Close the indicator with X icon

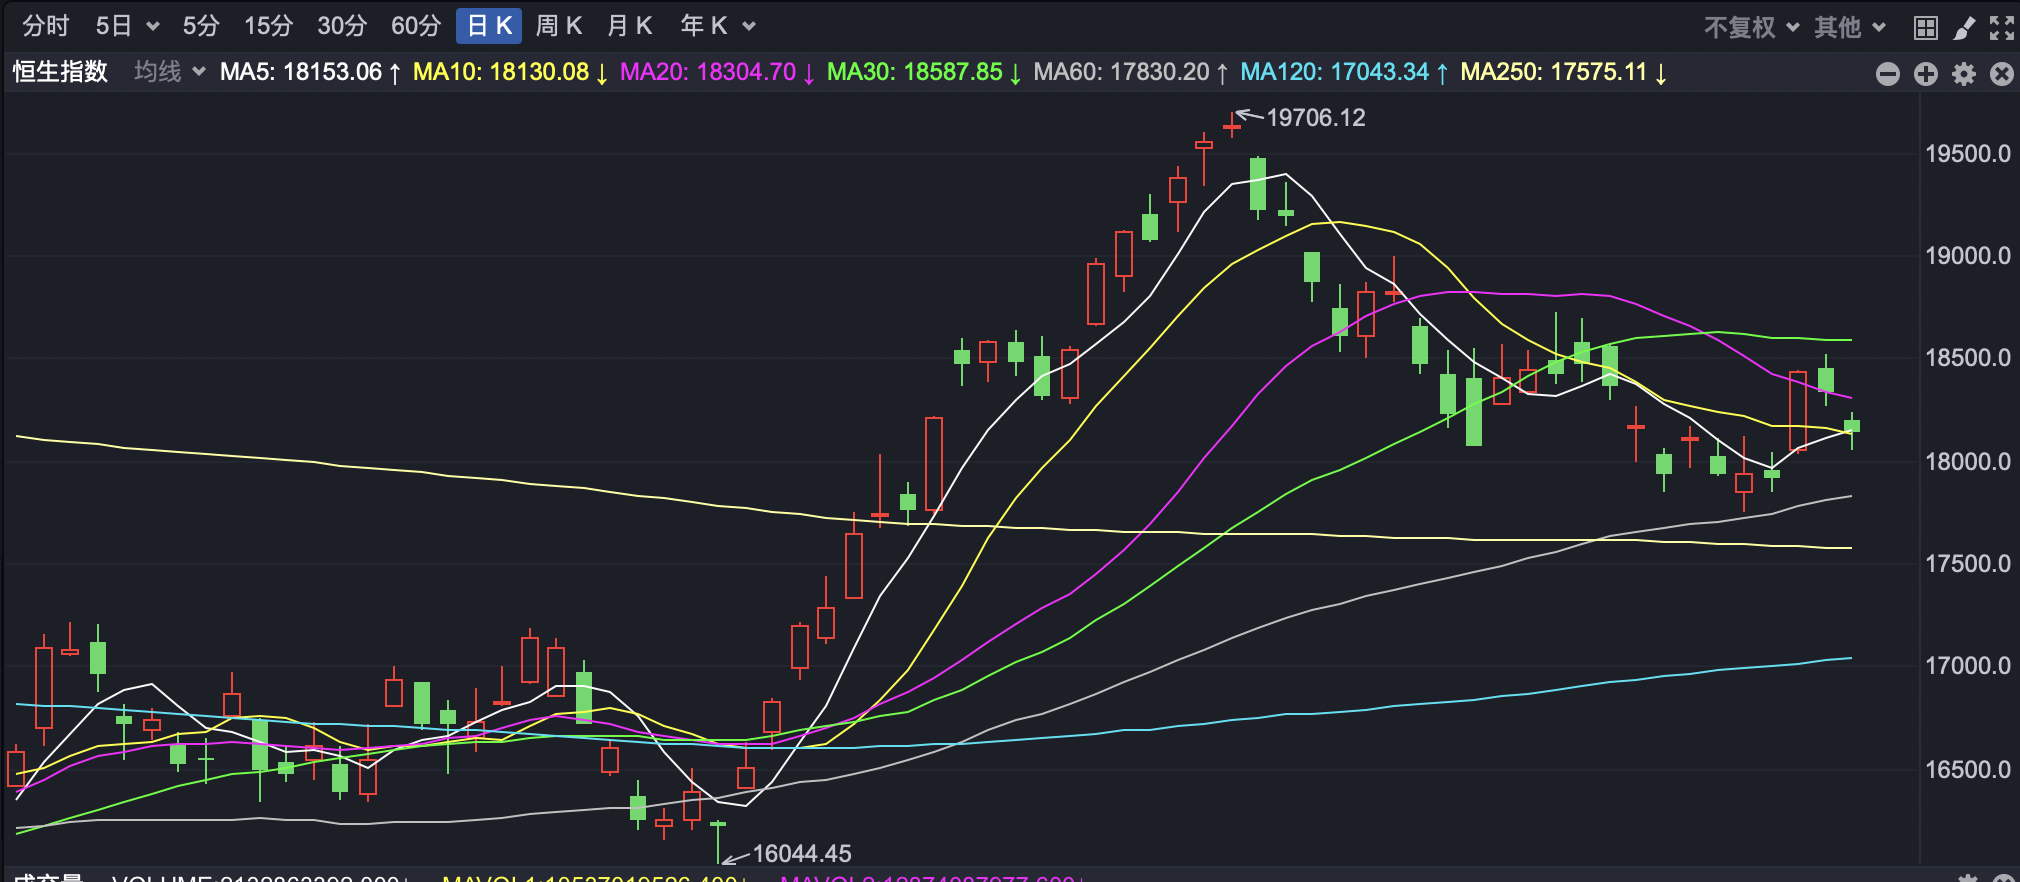click(2002, 74)
